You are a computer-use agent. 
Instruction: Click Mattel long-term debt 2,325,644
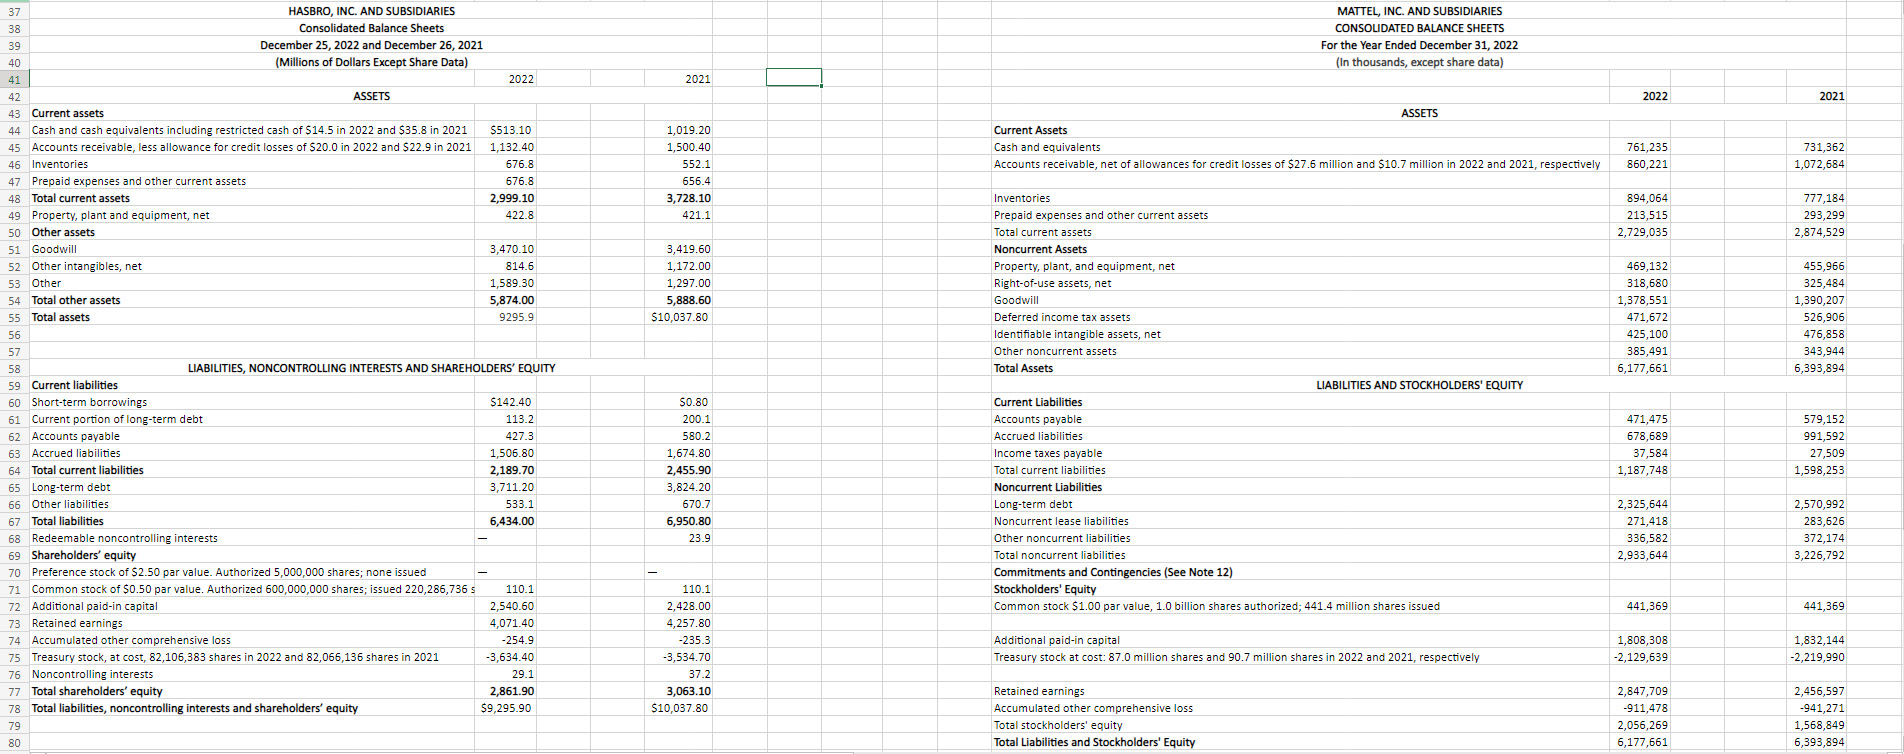[x=1643, y=504]
